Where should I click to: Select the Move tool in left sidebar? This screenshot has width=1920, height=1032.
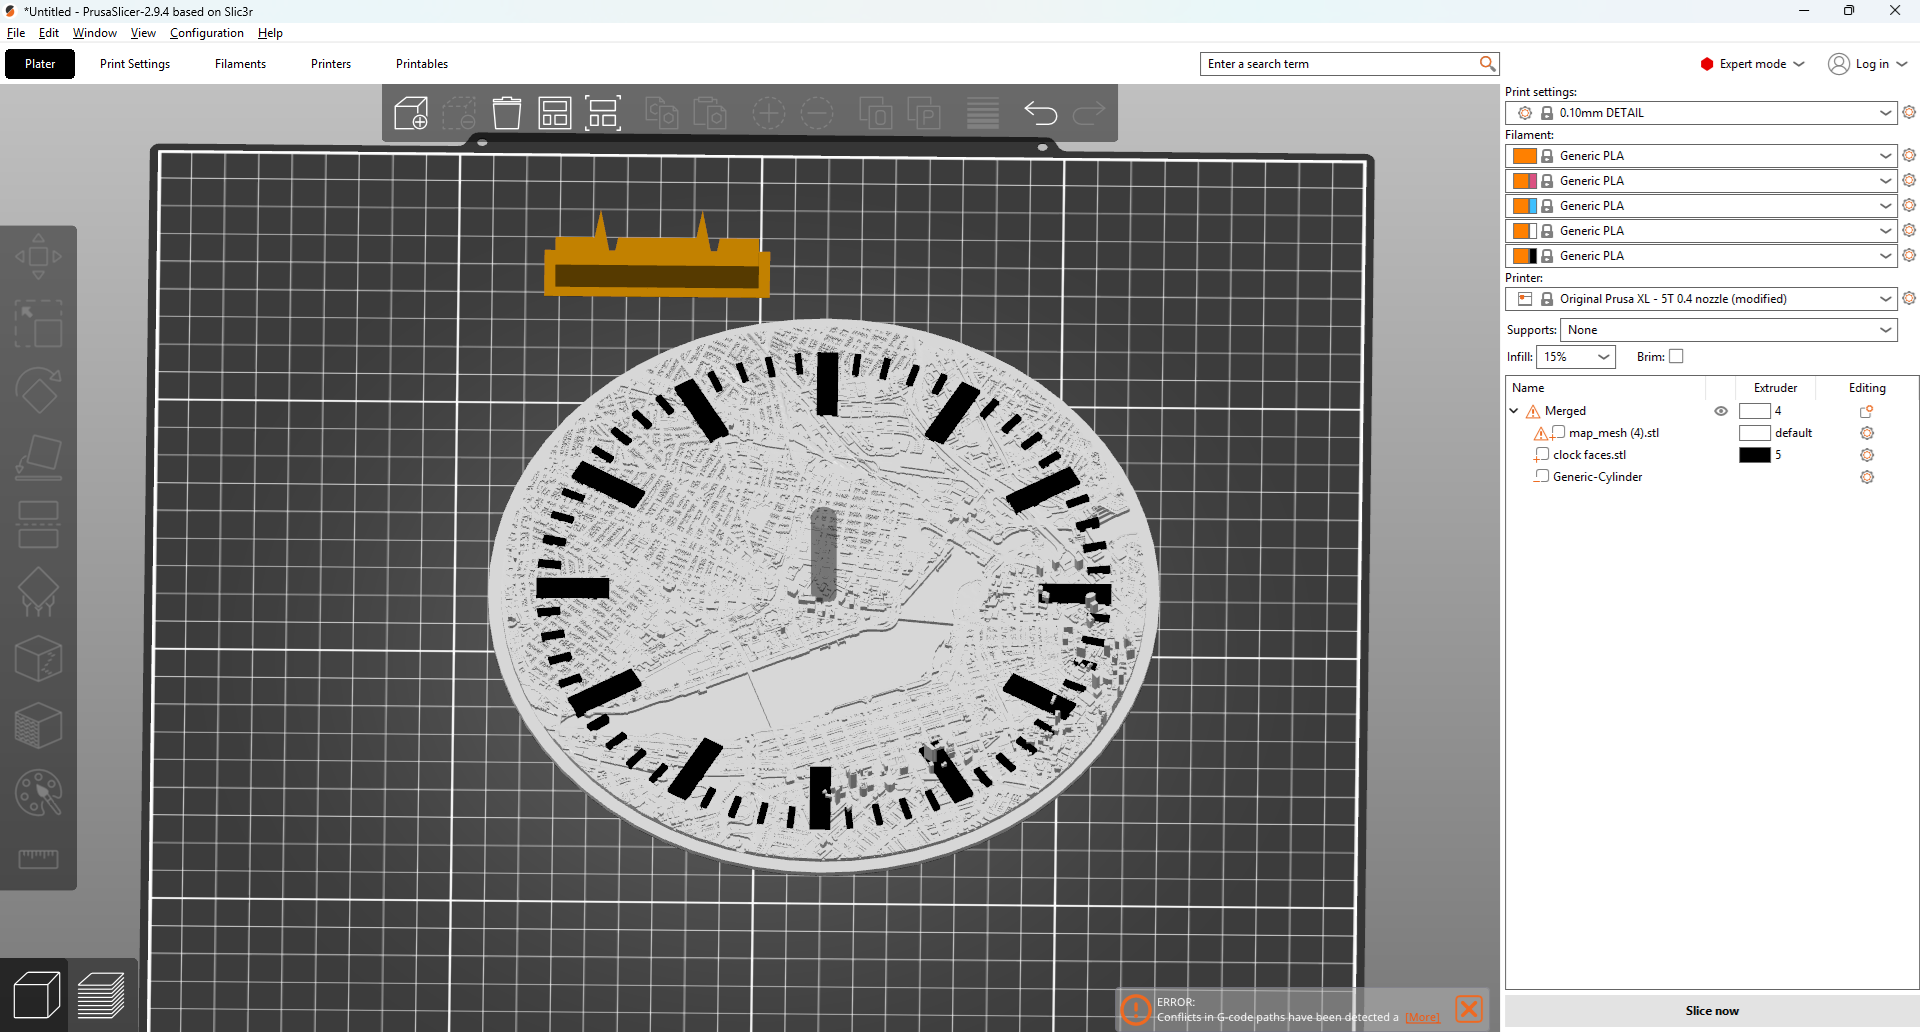click(38, 257)
